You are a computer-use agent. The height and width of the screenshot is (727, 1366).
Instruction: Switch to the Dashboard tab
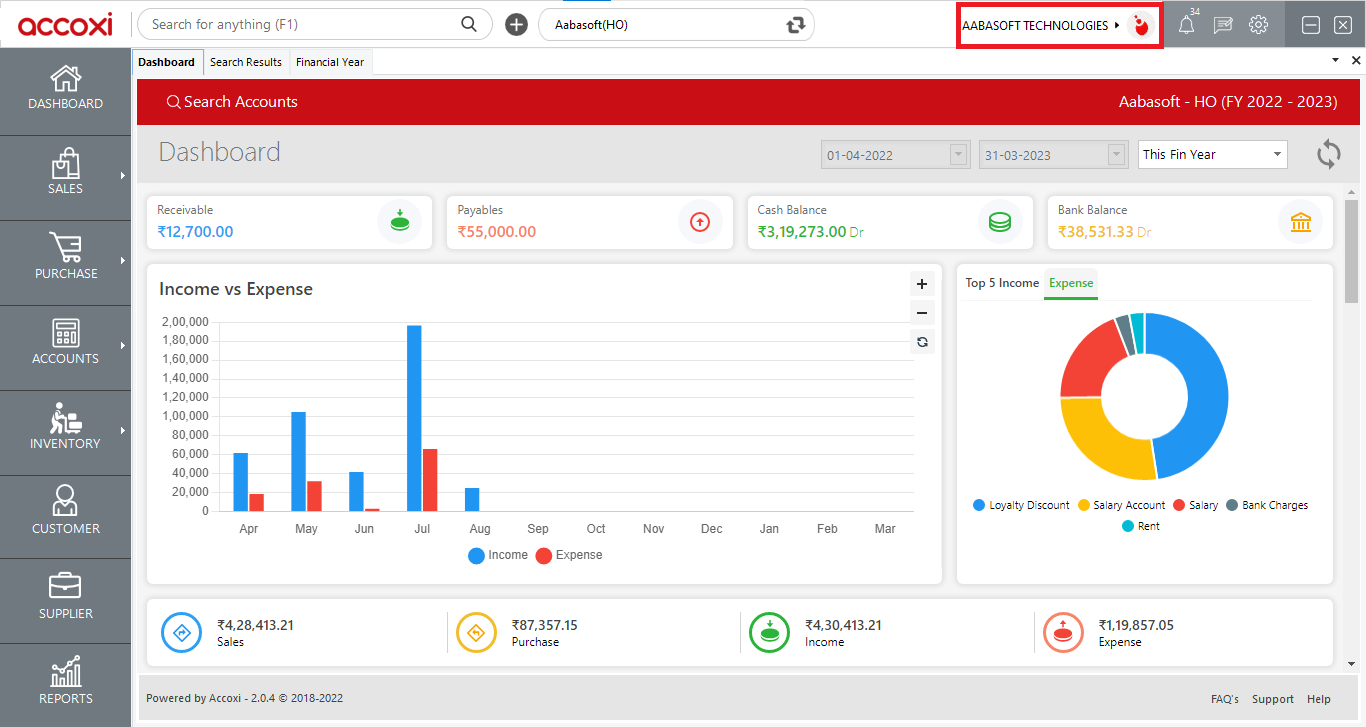click(x=166, y=62)
